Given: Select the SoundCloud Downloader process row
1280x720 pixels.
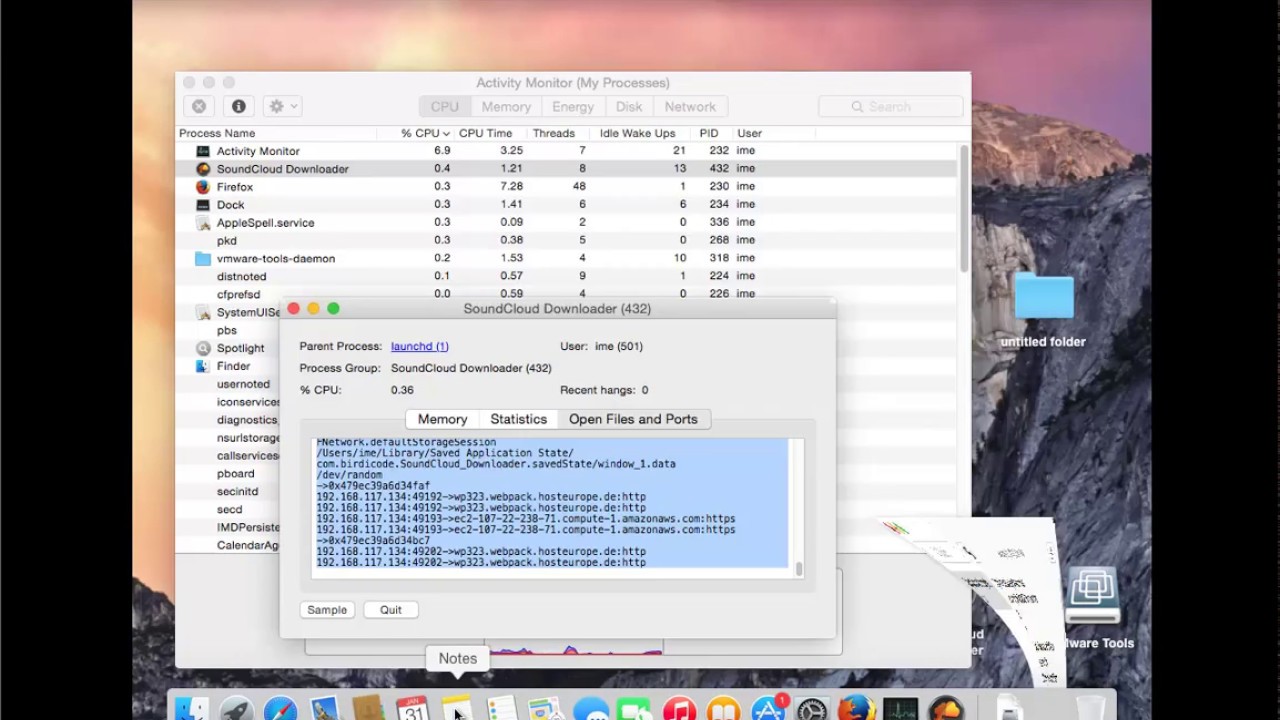Looking at the screenshot, I should [x=567, y=169].
